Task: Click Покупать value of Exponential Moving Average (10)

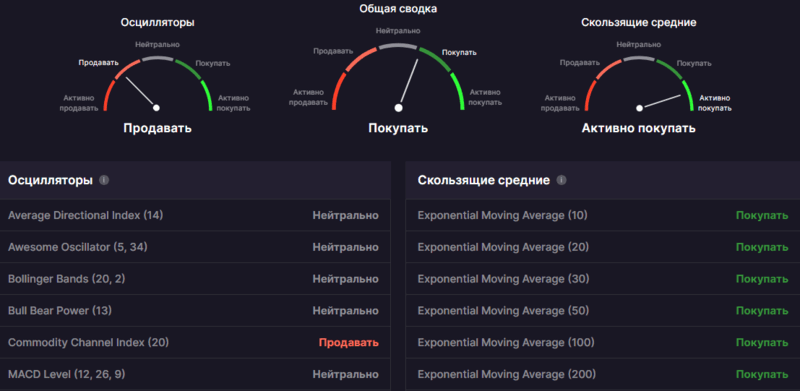Action: [x=762, y=215]
